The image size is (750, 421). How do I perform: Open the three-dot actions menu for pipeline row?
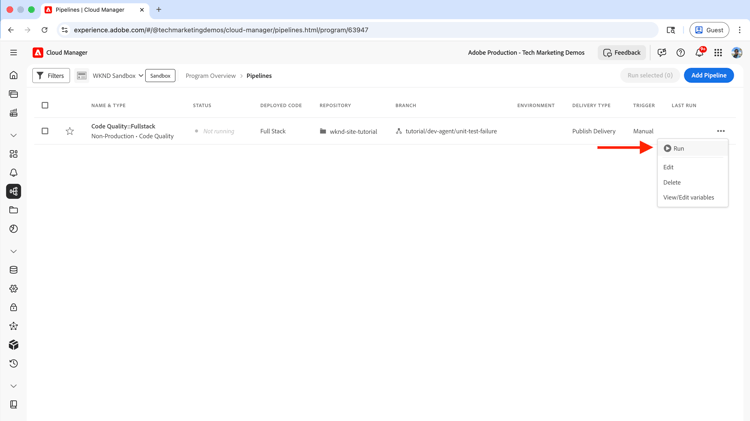(721, 131)
